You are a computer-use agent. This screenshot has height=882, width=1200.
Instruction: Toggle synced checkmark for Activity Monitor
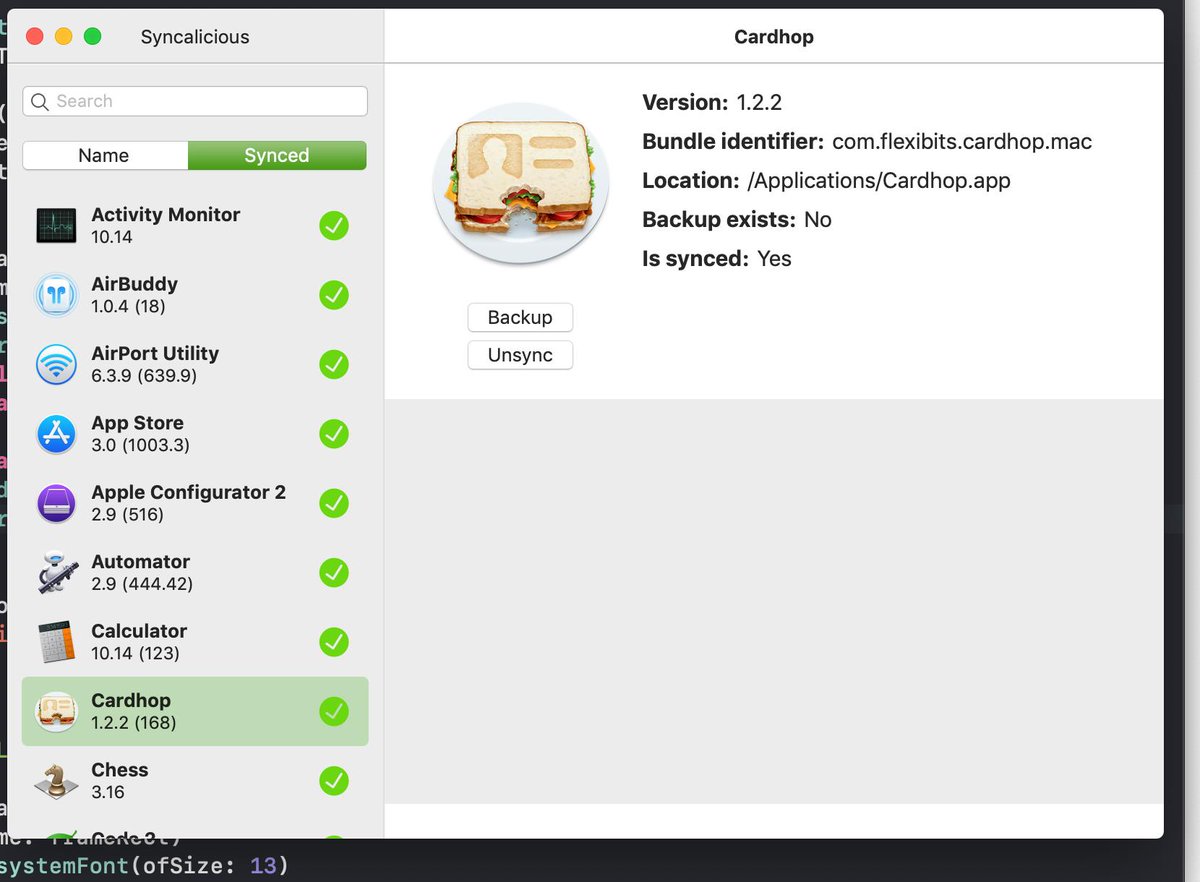point(334,226)
